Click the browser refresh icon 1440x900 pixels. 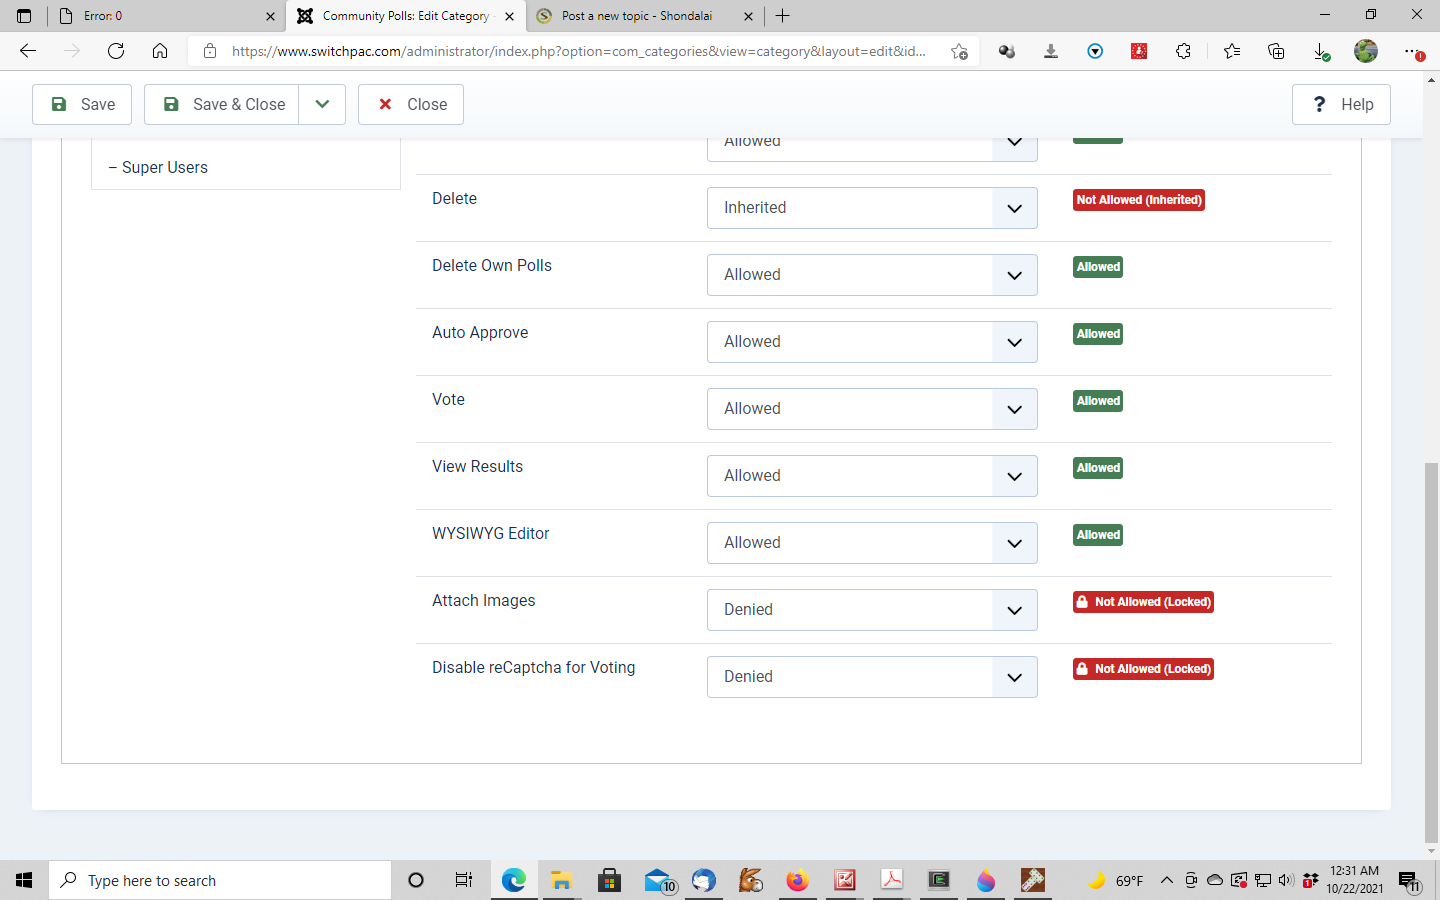tap(116, 51)
